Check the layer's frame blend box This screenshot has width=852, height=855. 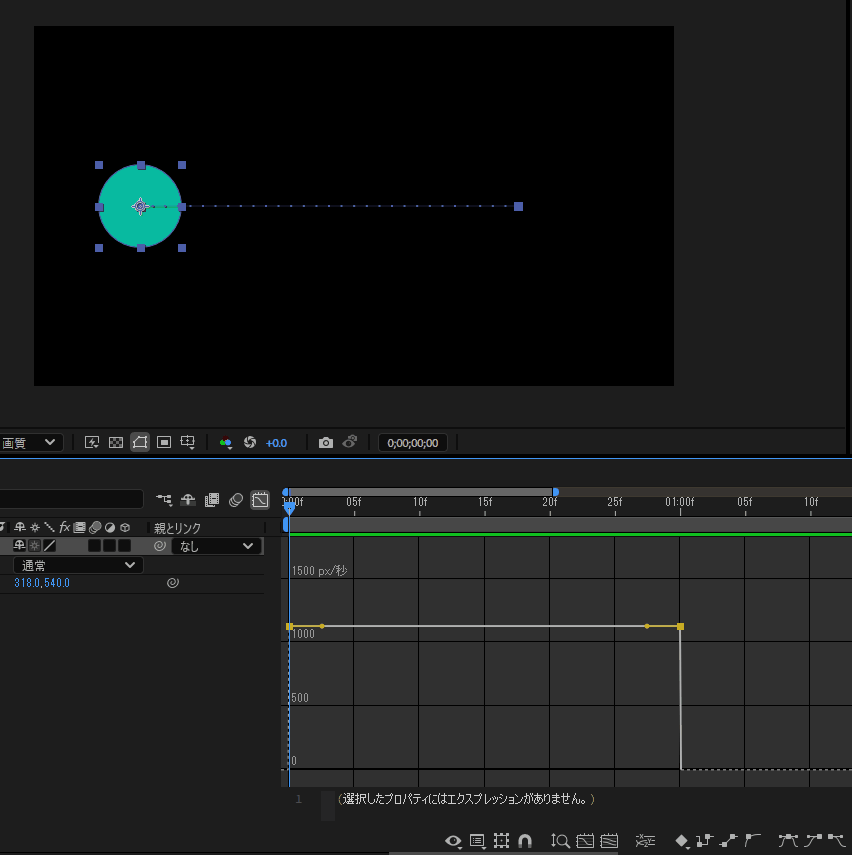click(x=94, y=545)
